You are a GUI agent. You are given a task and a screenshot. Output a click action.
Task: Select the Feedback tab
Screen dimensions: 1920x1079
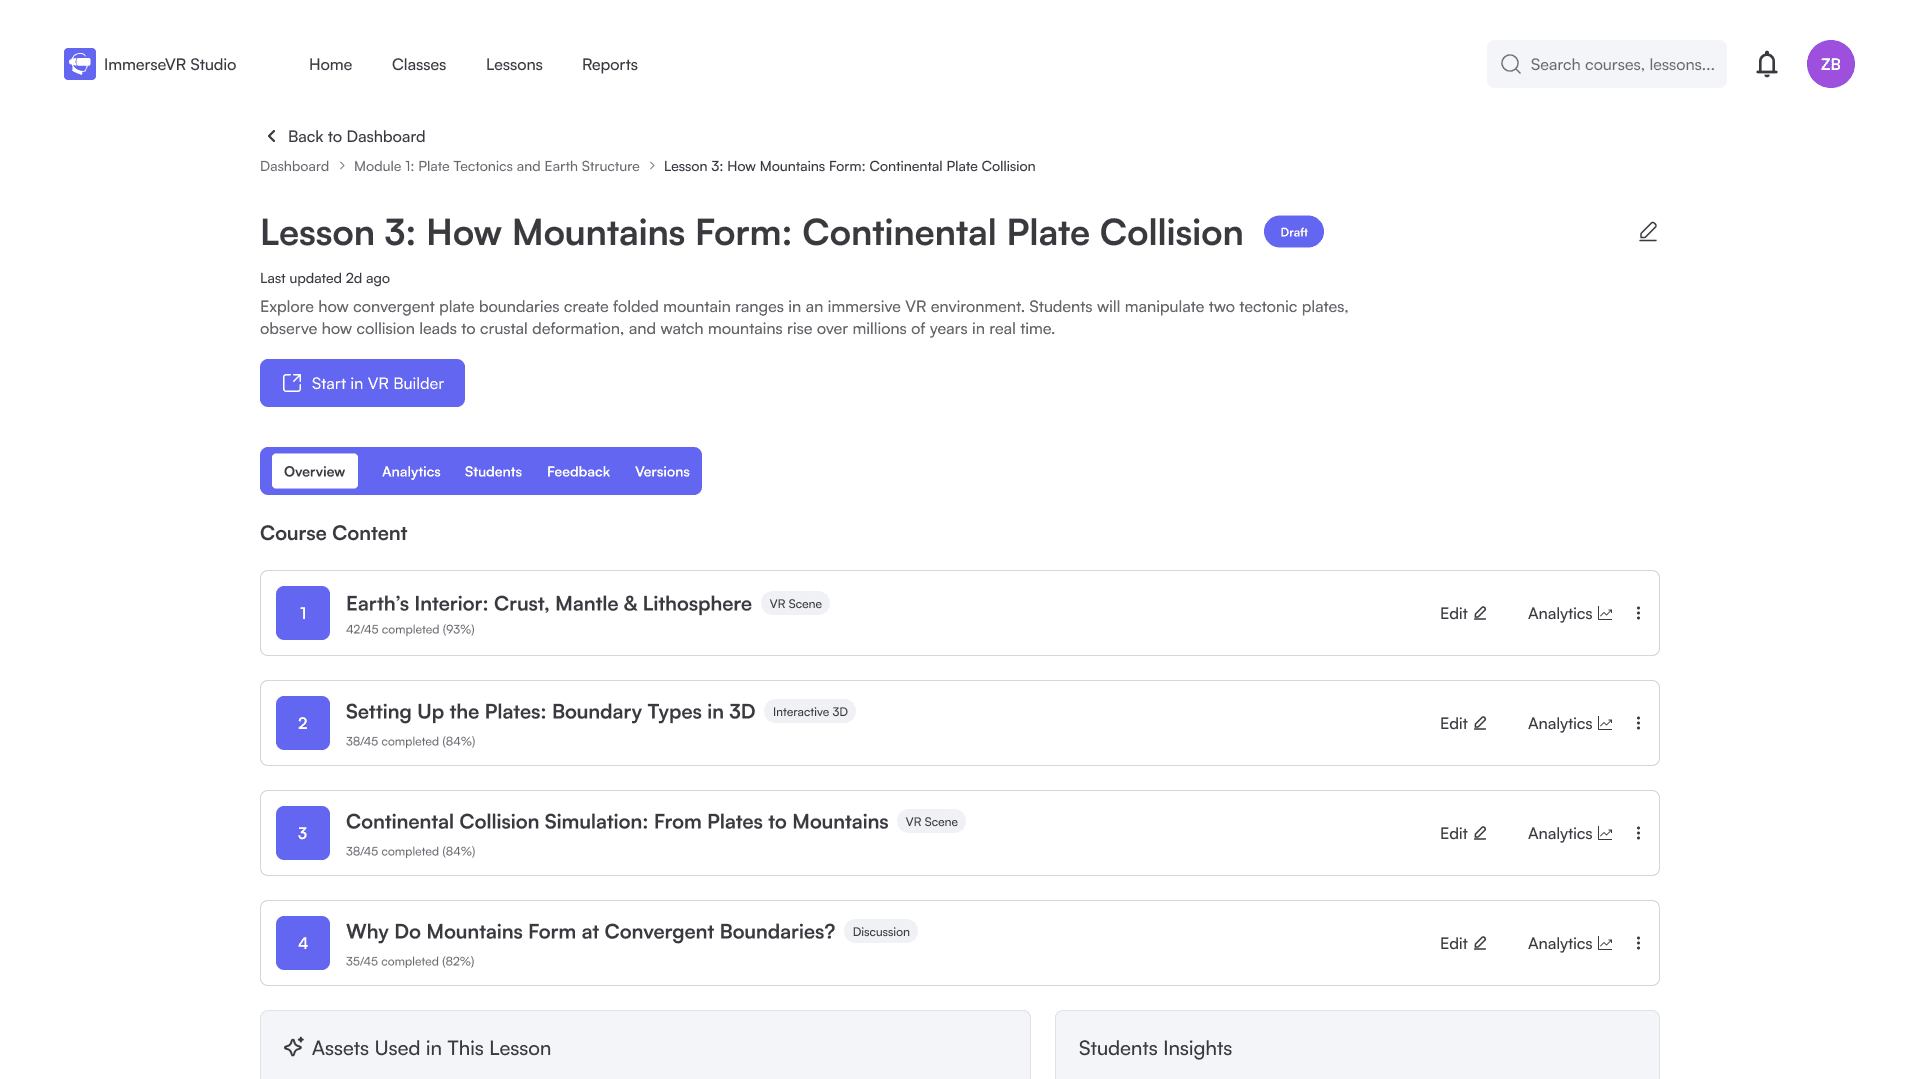(578, 471)
